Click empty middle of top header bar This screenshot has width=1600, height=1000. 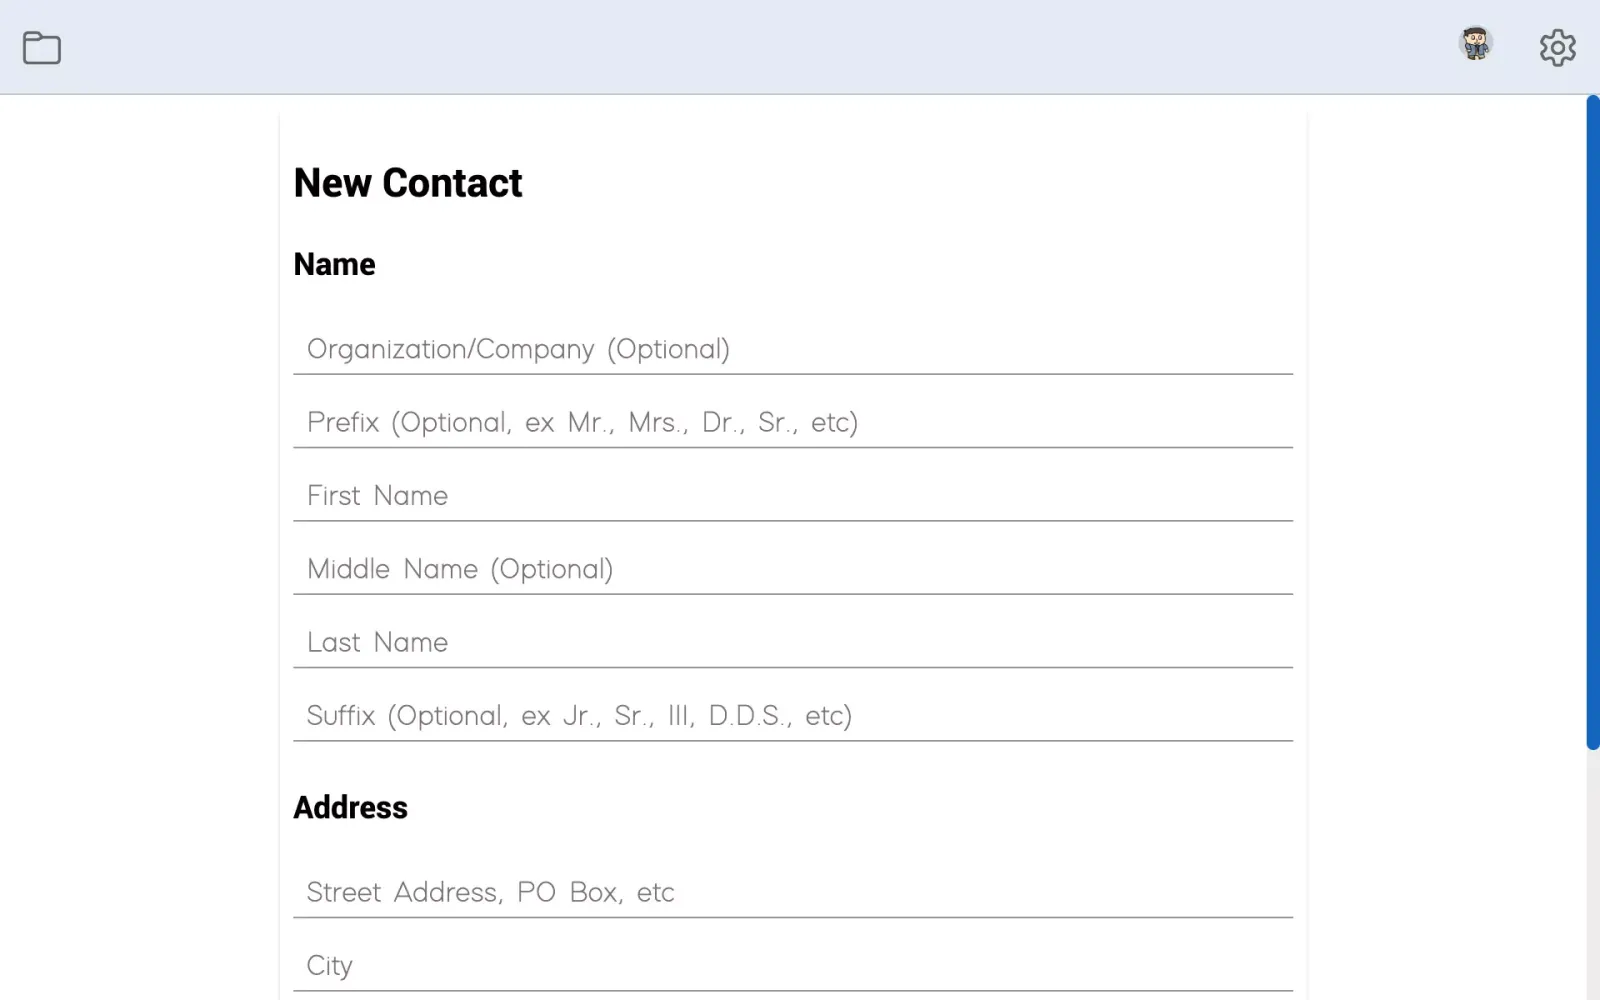tap(760, 47)
